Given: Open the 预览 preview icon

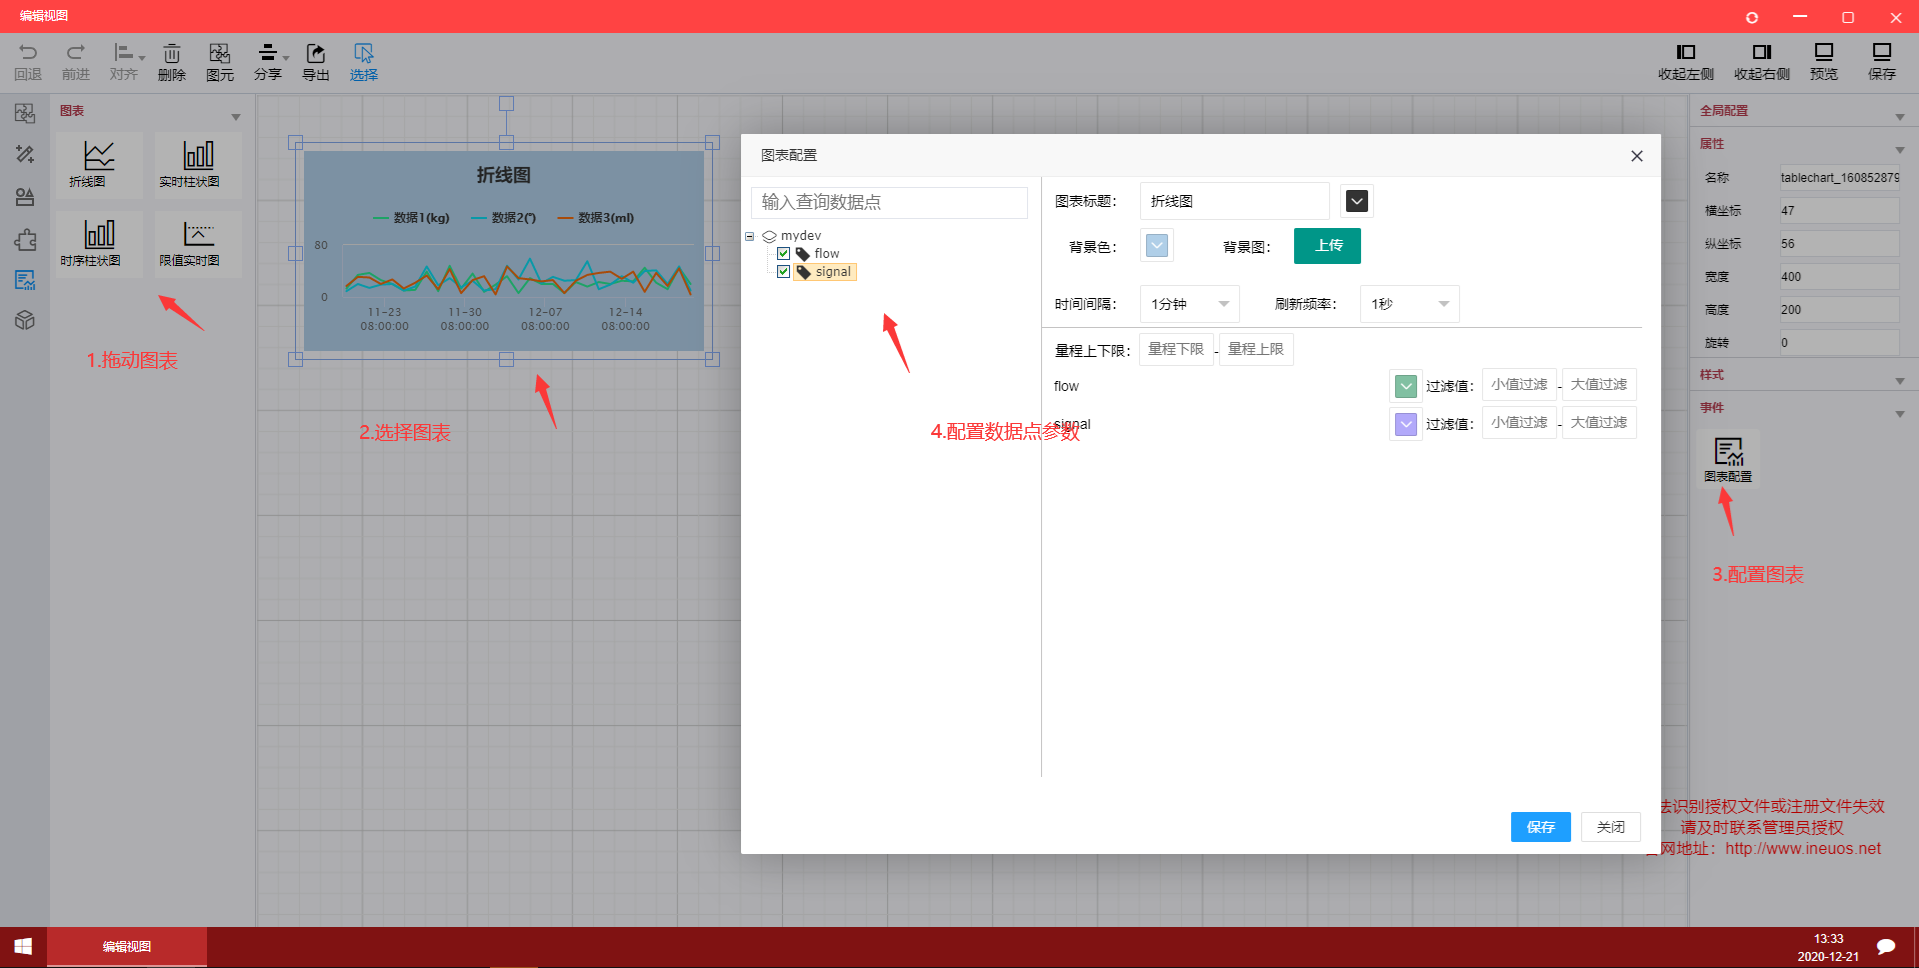Looking at the screenshot, I should click(x=1824, y=62).
